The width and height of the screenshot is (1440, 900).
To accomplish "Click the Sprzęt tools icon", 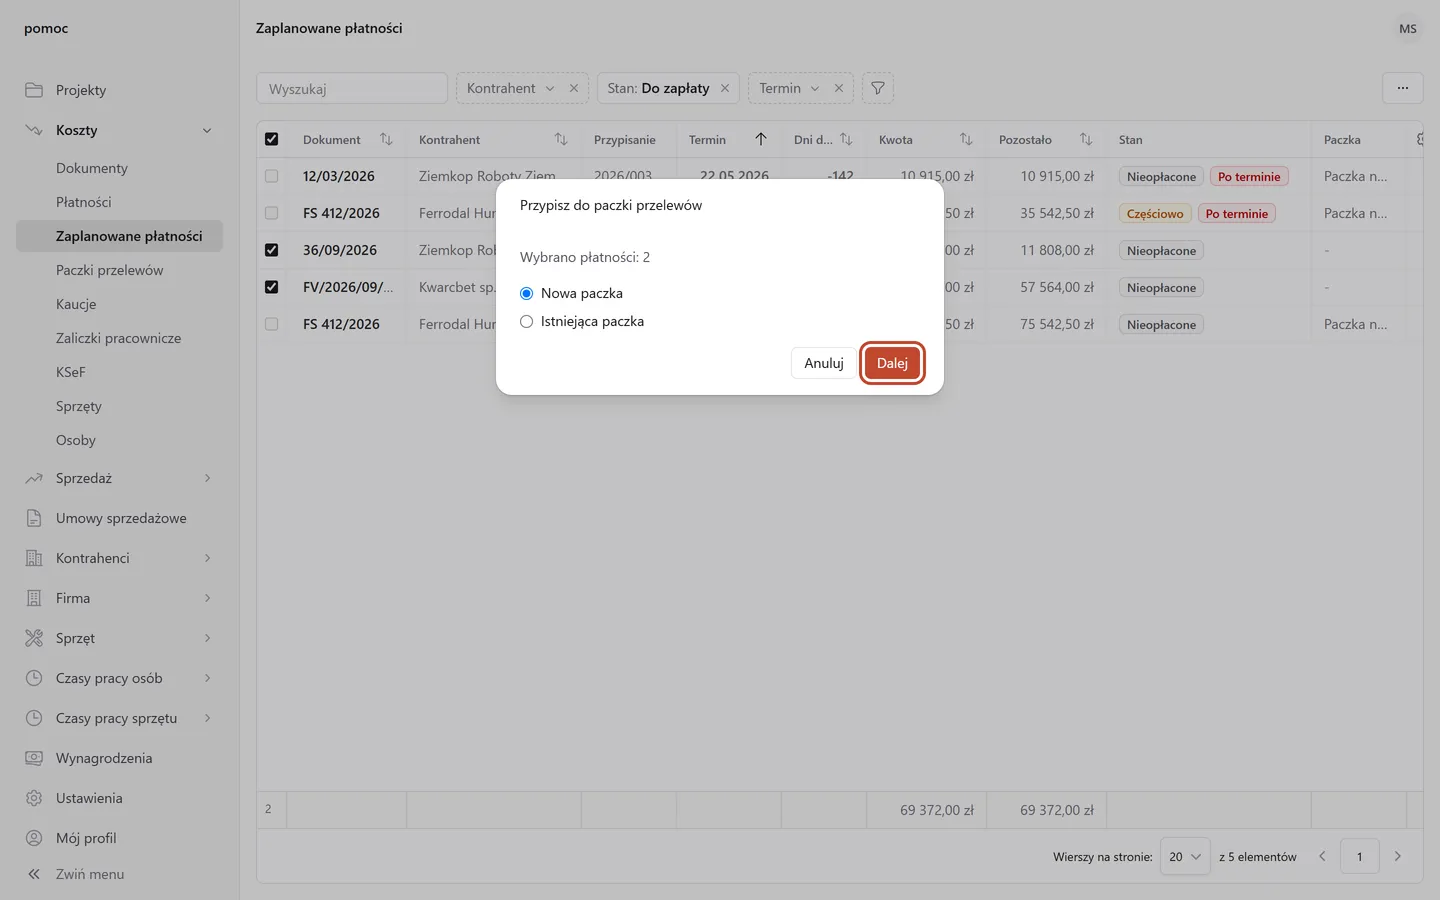I will (34, 638).
